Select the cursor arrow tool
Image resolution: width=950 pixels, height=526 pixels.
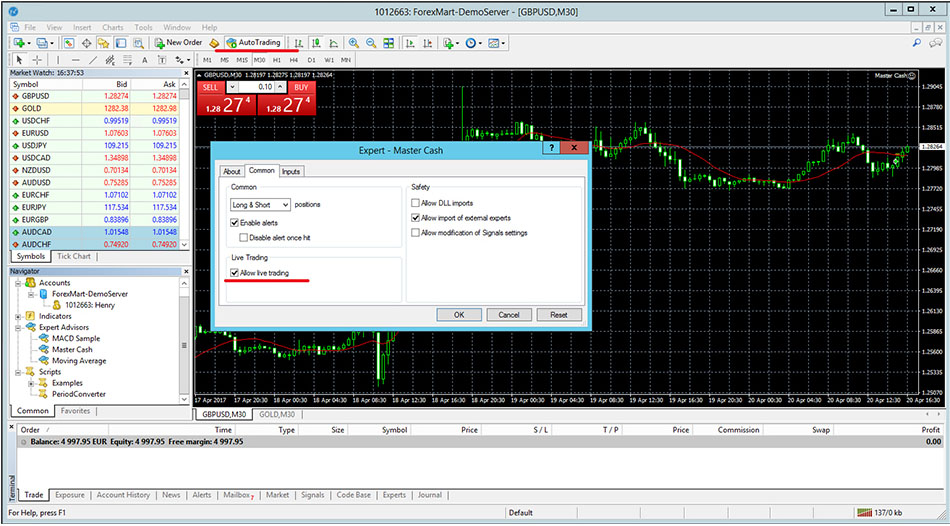pyautogui.click(x=19, y=60)
